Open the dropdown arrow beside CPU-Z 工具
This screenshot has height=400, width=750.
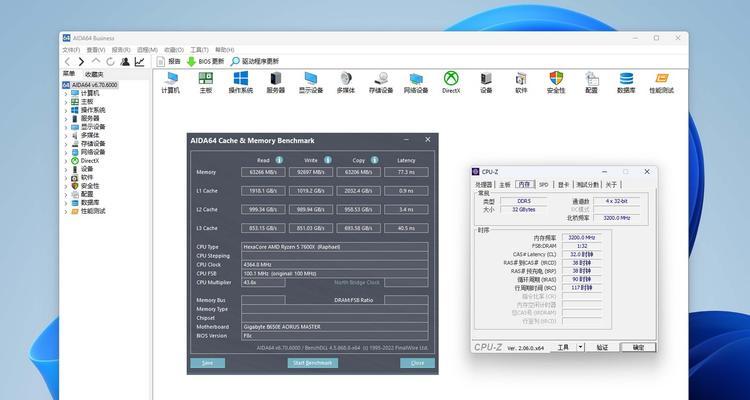click(x=581, y=347)
